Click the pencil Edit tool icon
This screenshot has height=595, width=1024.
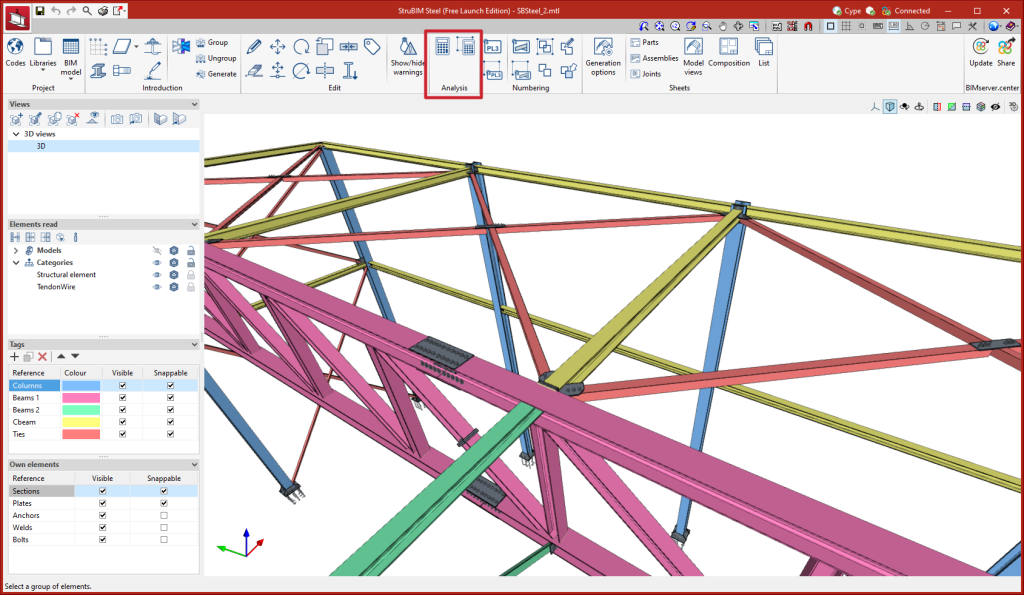click(x=253, y=46)
